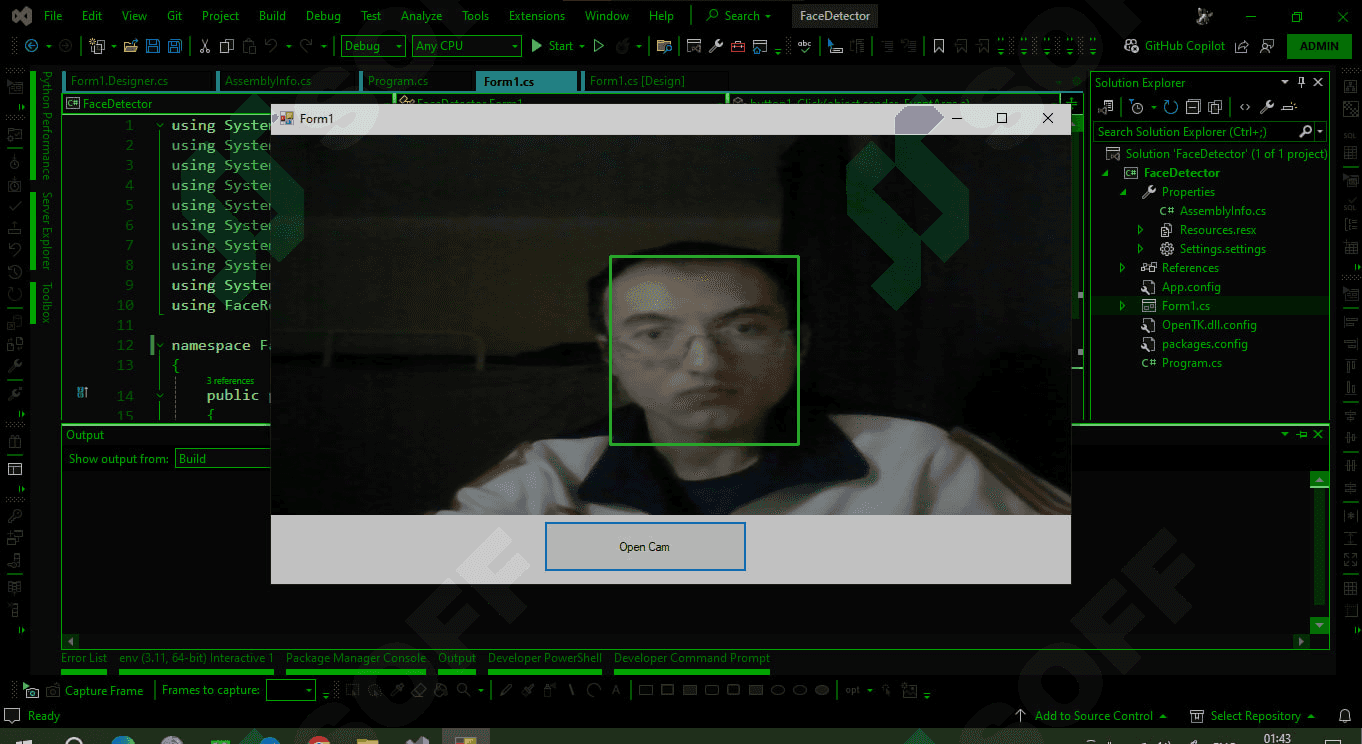The width and height of the screenshot is (1362, 744).
Task: Expand the Form1.cs tree node
Action: (x=1122, y=306)
